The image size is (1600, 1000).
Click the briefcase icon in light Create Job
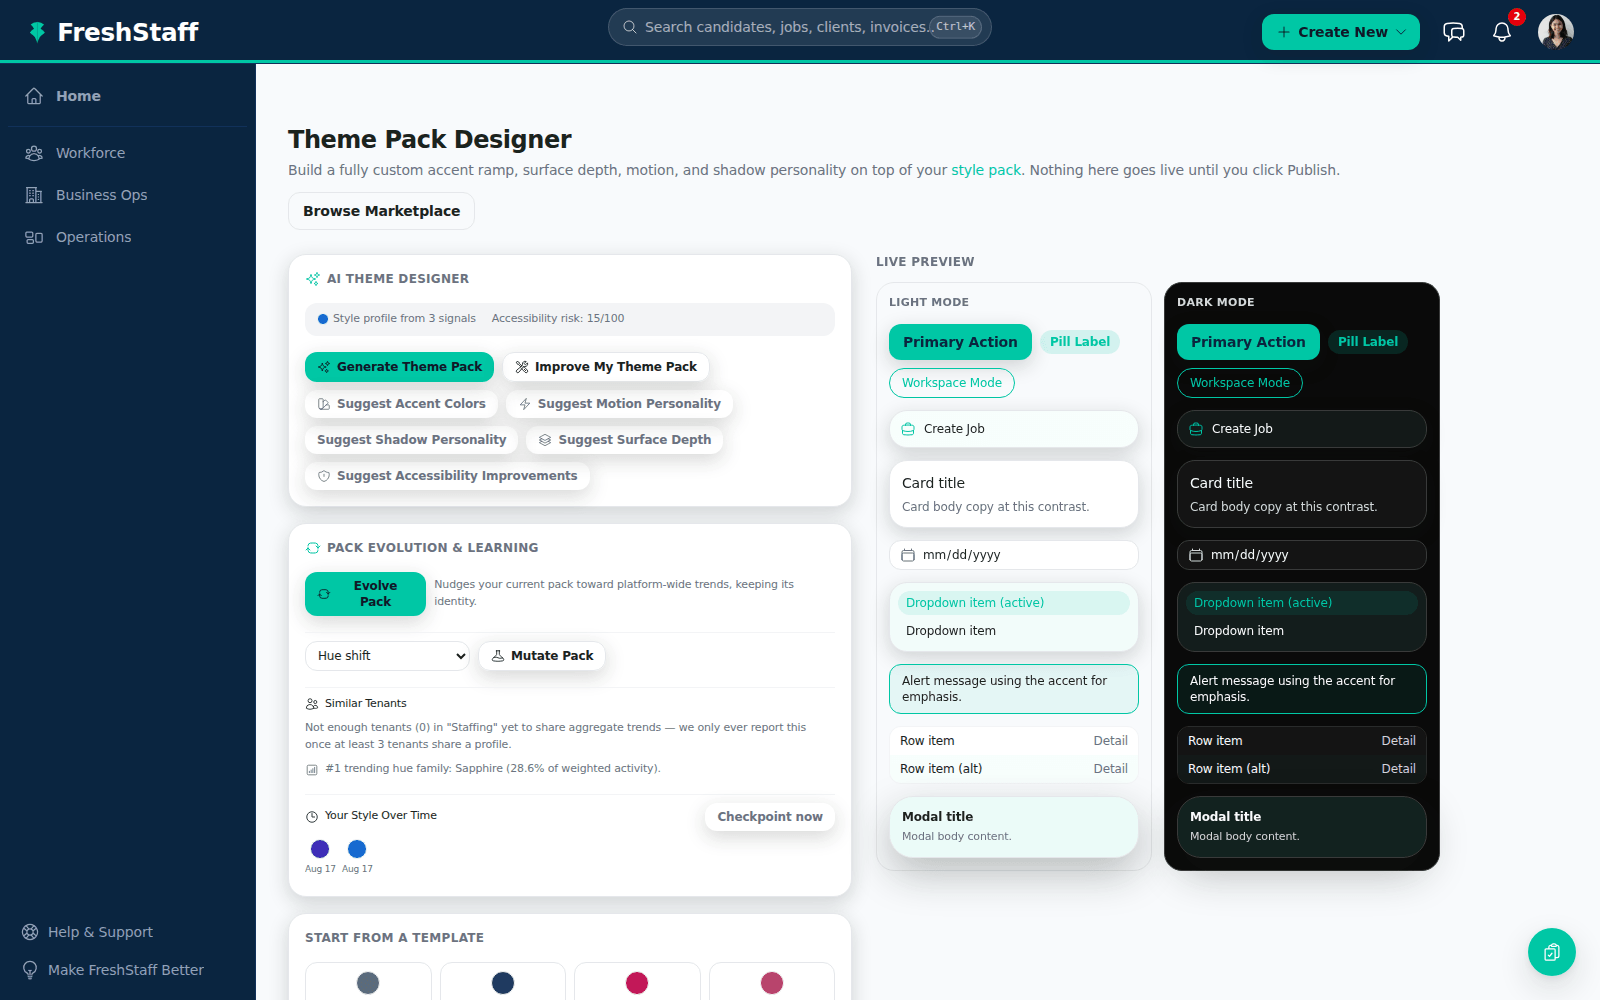tap(908, 429)
